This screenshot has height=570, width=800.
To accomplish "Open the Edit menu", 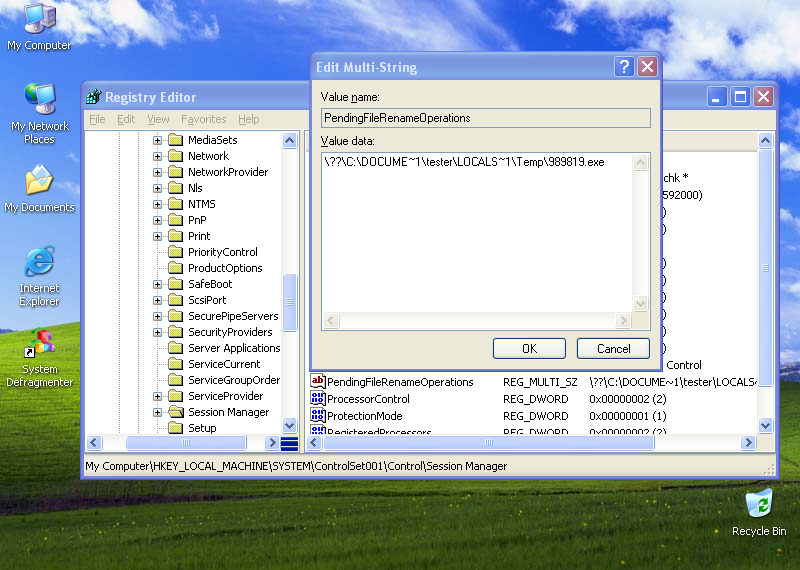I will (x=126, y=119).
